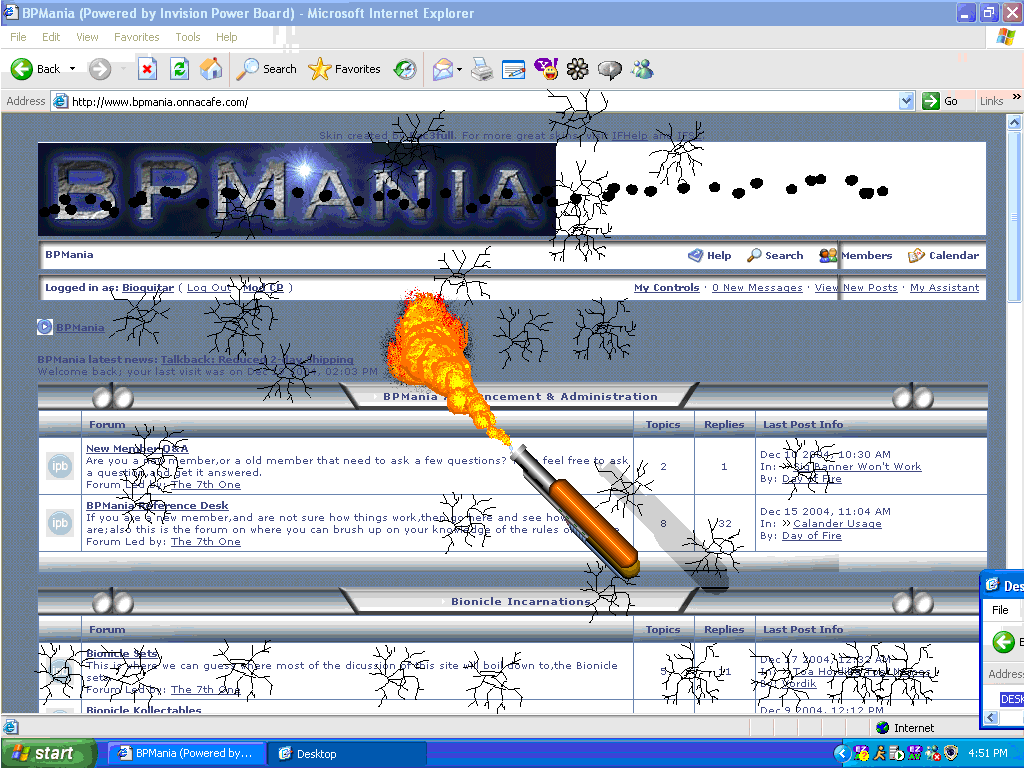Click the ipb icon beside New Member Q&A

coord(59,466)
